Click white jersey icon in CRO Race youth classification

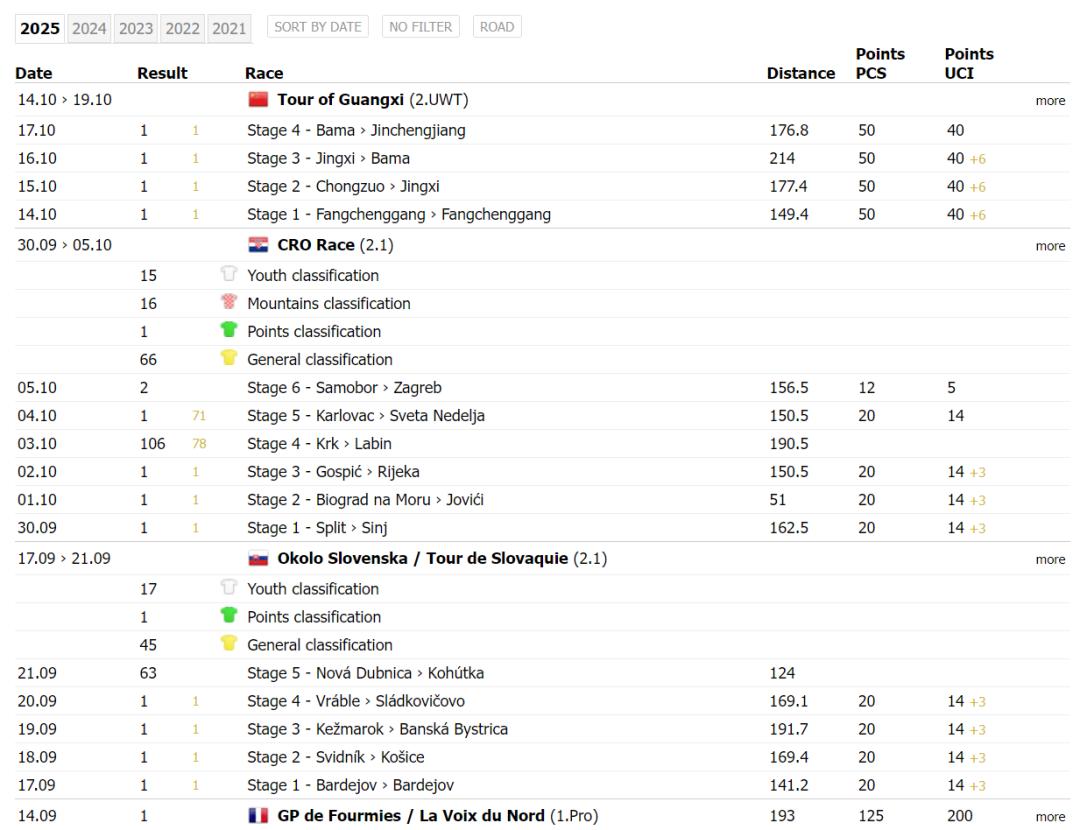point(230,276)
